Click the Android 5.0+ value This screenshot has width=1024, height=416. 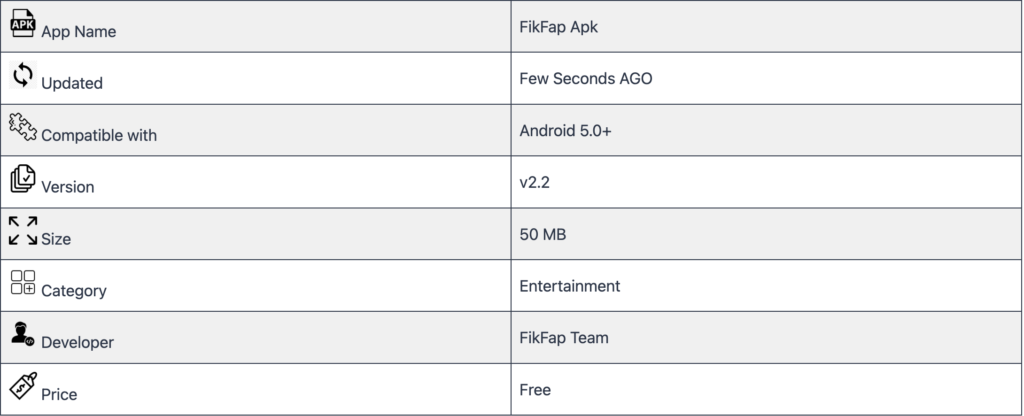pyautogui.click(x=565, y=130)
